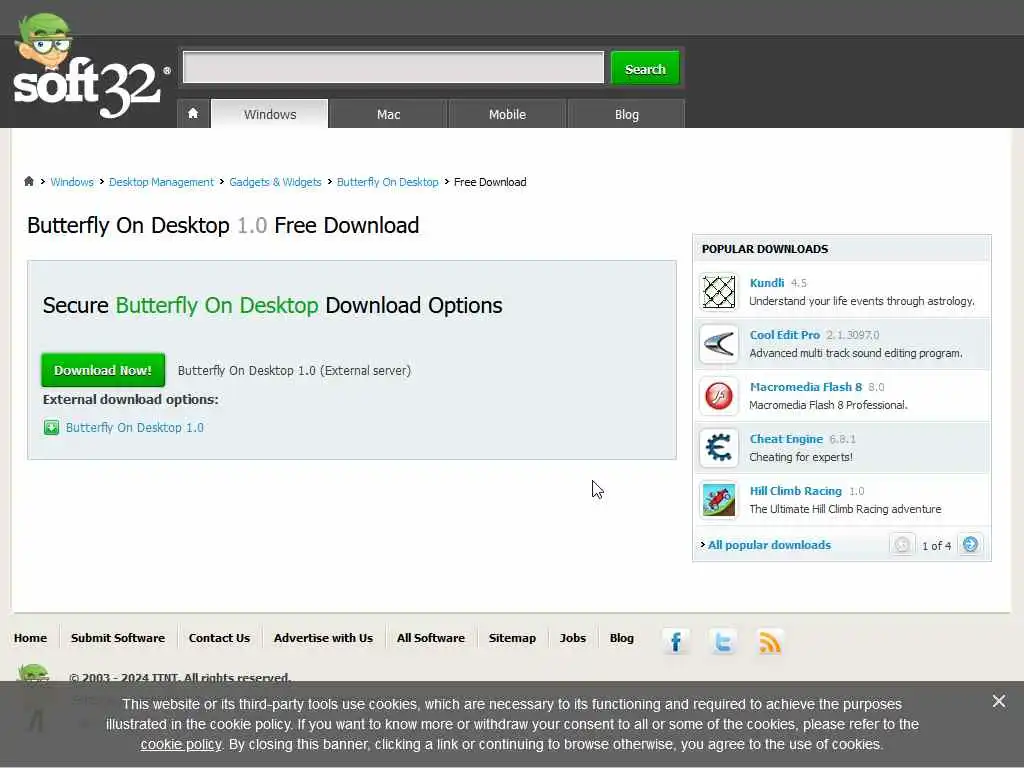Focus the search input field
The height and width of the screenshot is (768, 1024).
pos(393,67)
